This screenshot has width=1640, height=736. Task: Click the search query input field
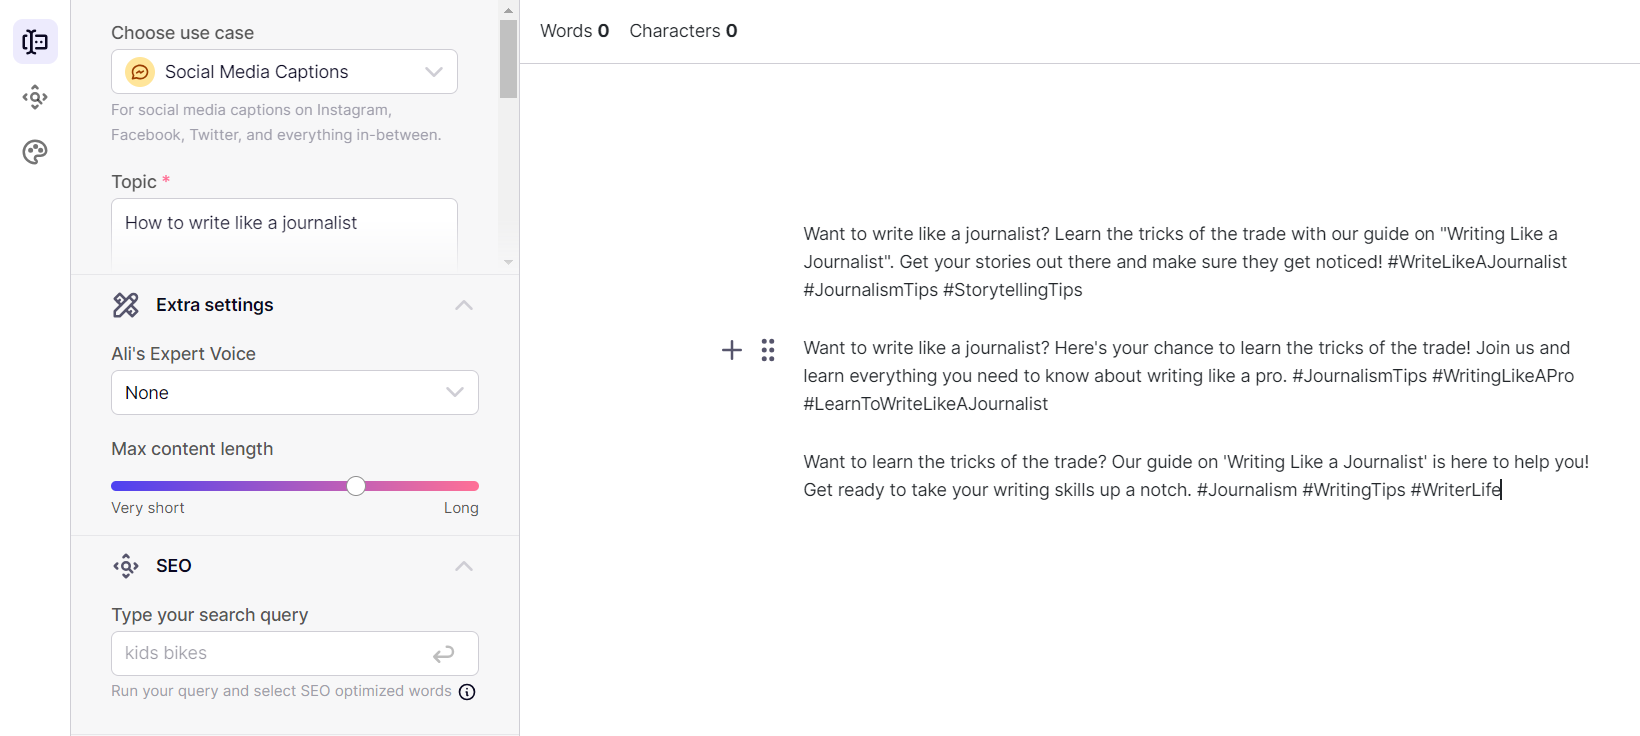[295, 654]
